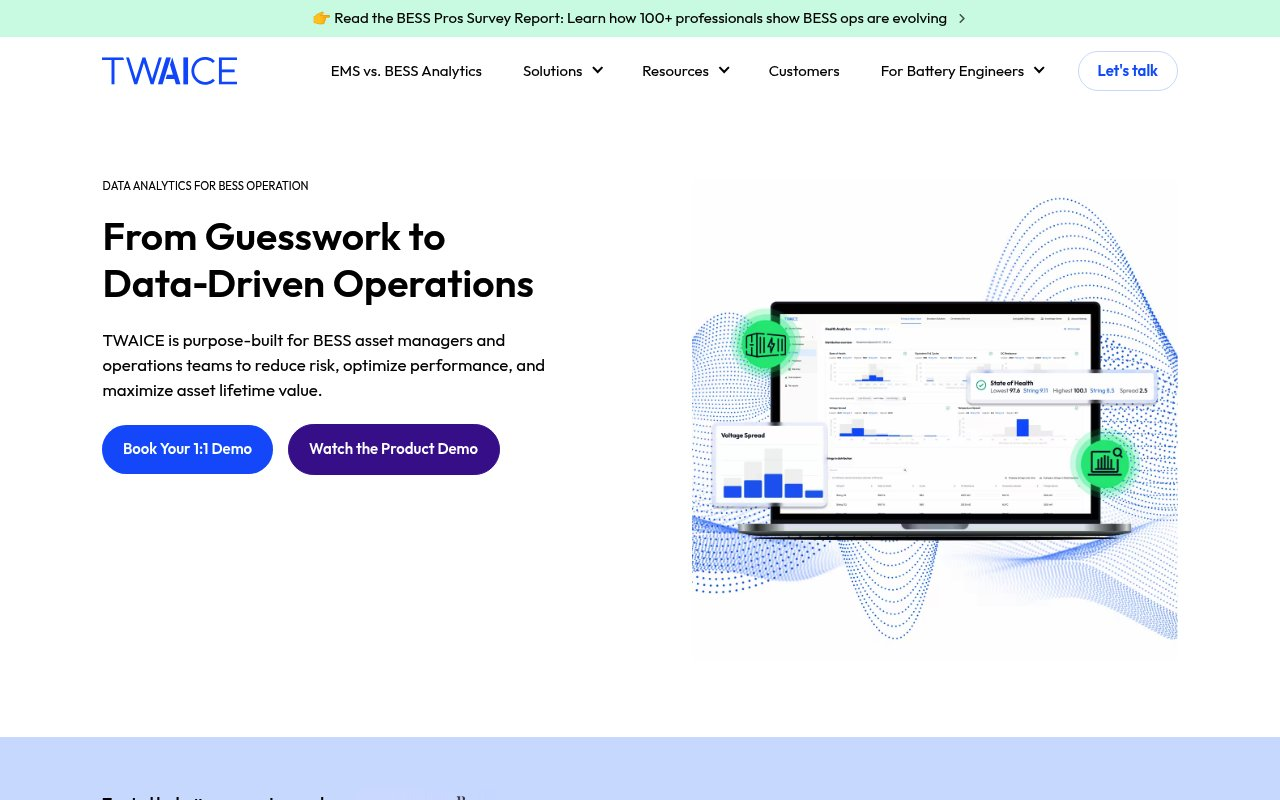Click the DATA ANALYTICS FOR BESS OPERATION label
The image size is (1280, 800).
[205, 186]
